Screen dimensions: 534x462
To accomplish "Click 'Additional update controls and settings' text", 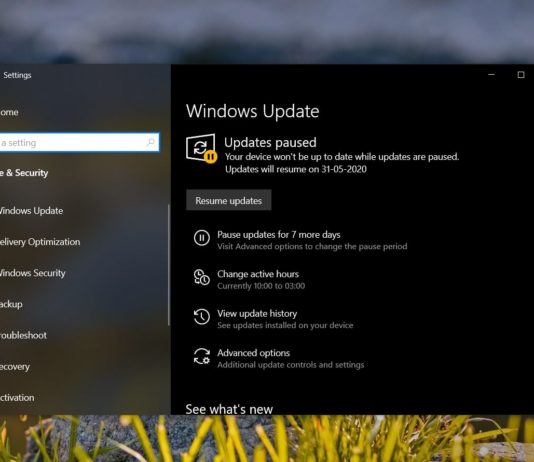I will [x=290, y=365].
